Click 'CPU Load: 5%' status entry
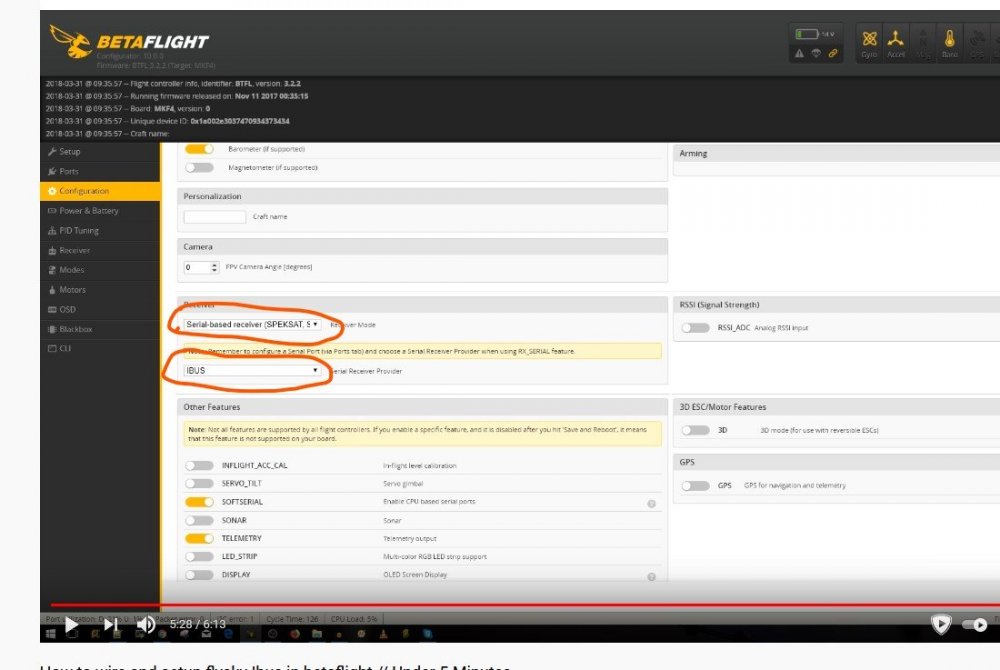Viewport: 1000px width, 670px height. coord(354,618)
